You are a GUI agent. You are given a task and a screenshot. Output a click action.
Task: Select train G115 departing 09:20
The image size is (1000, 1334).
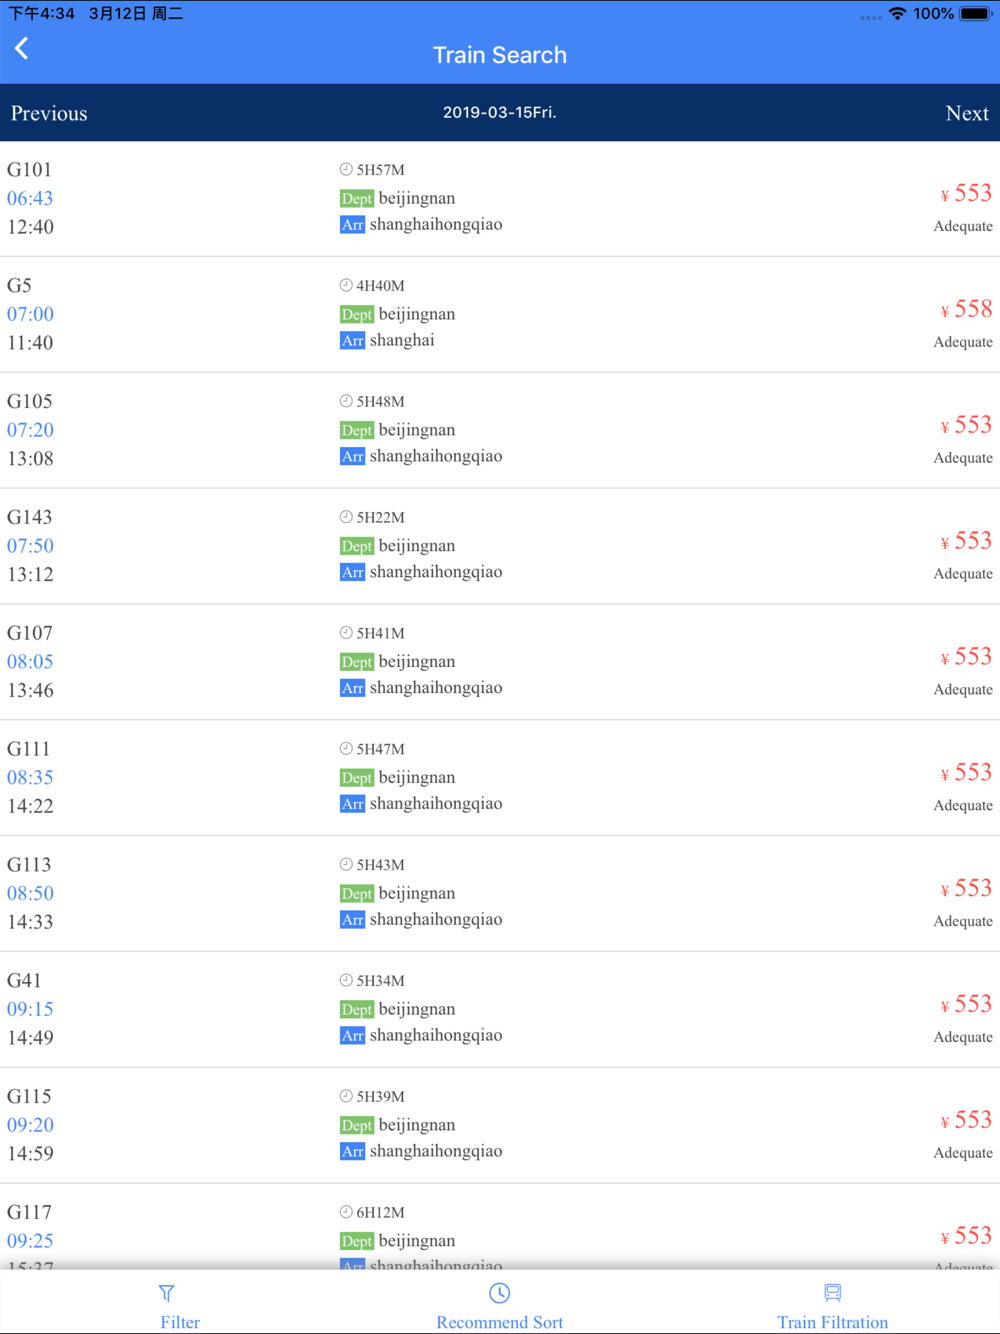tap(500, 1125)
